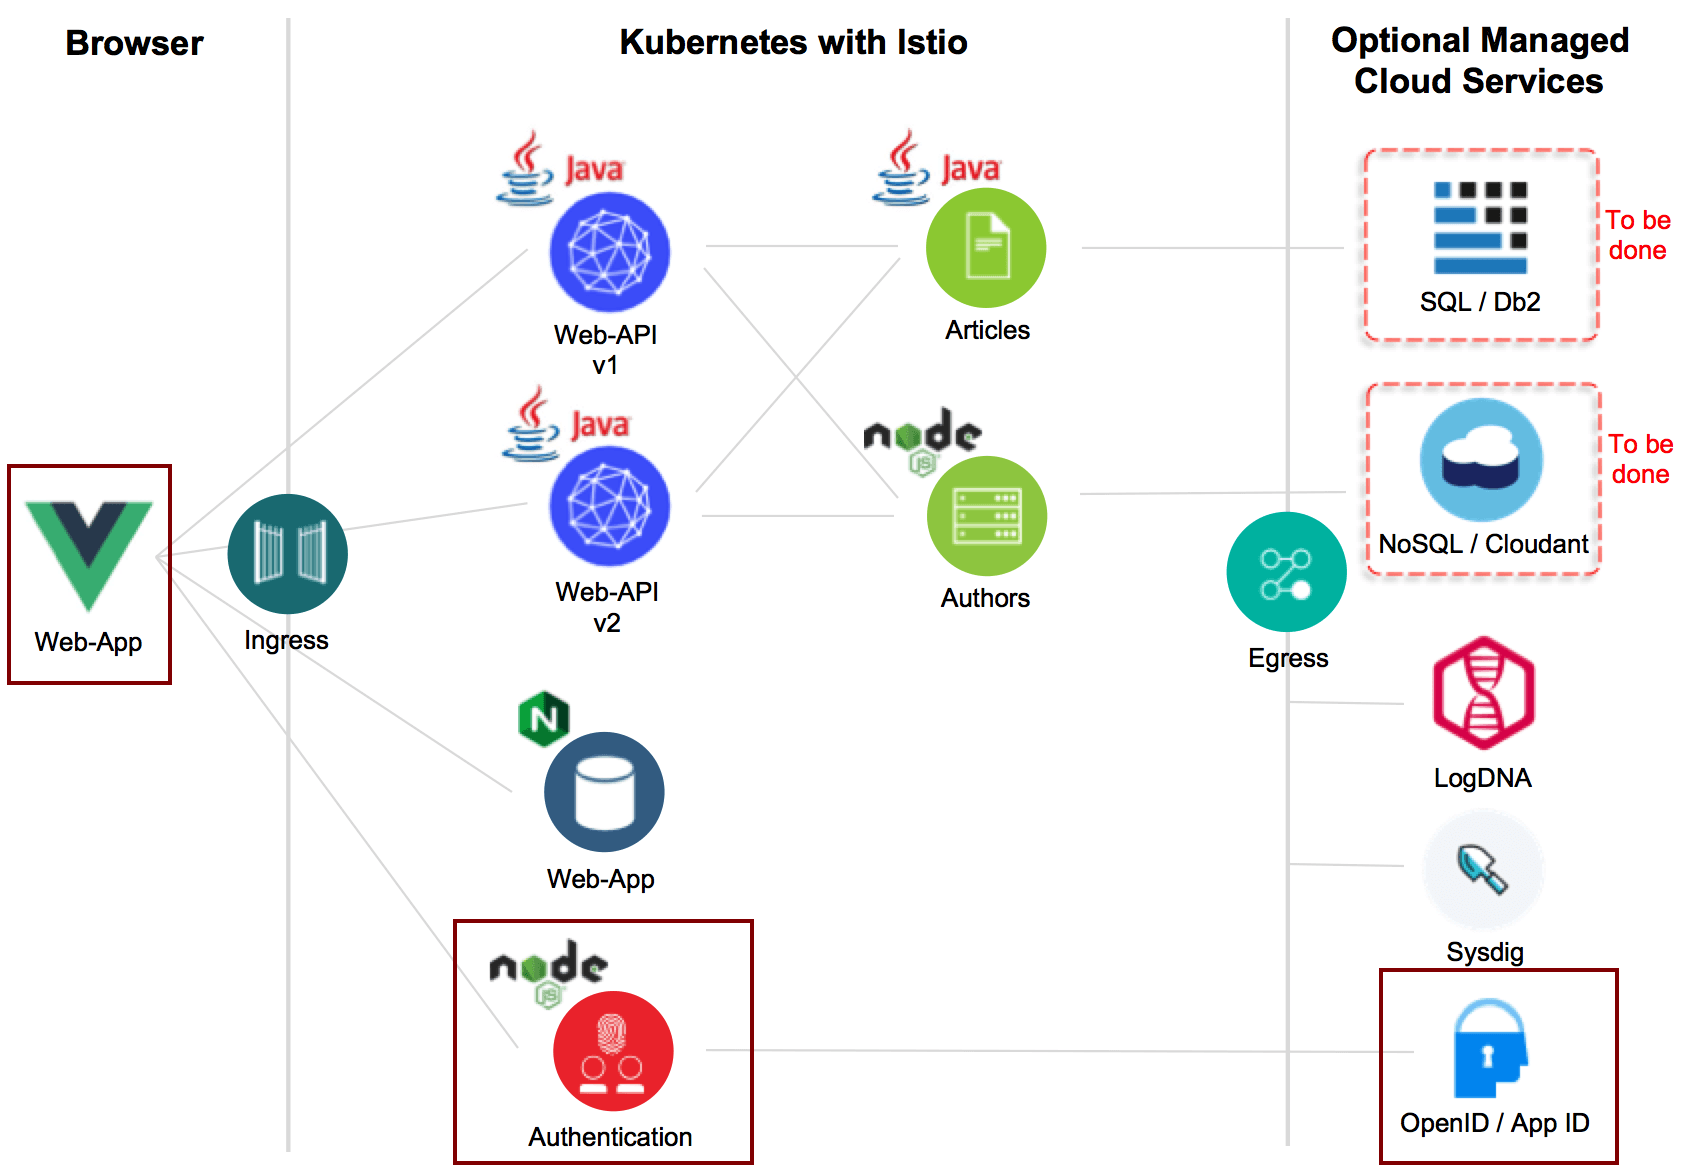The image size is (1682, 1170).
Task: Click the 'NoSQL / Cloudant' label
Action: click(x=1483, y=544)
